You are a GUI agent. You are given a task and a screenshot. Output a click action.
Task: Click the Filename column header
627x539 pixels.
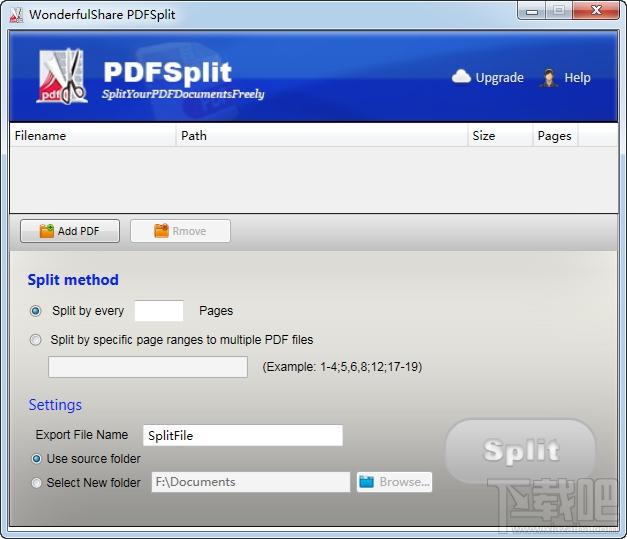(93, 136)
